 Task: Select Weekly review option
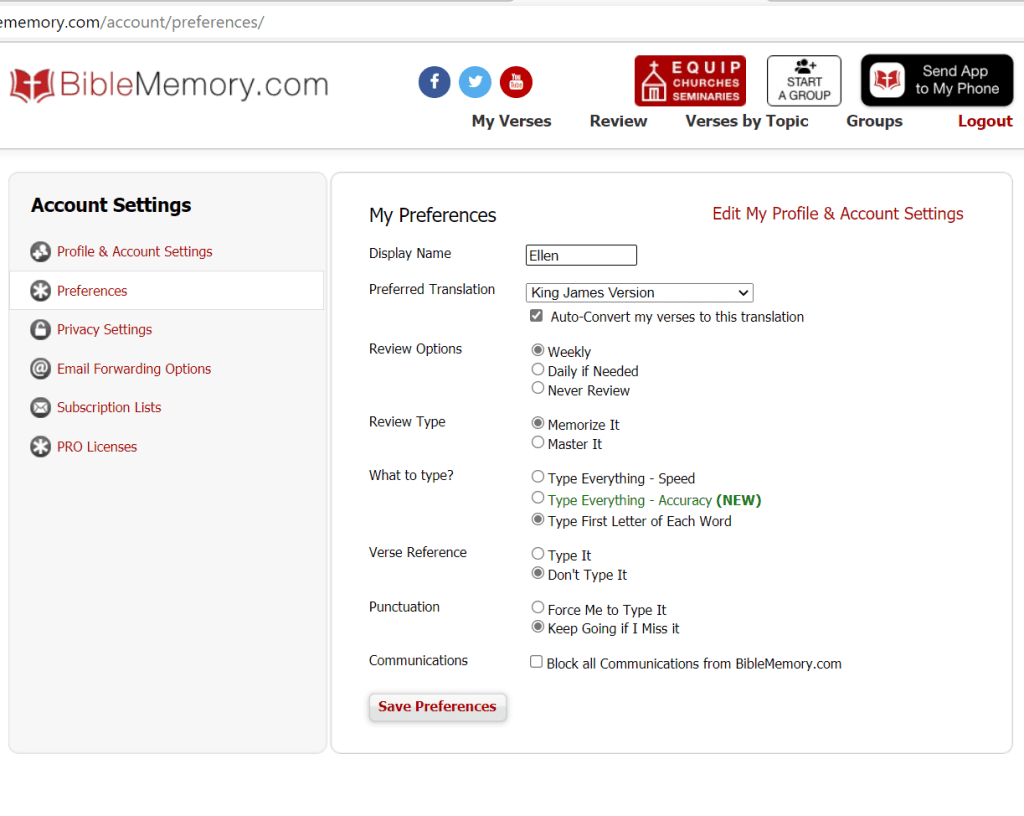pyautogui.click(x=537, y=351)
